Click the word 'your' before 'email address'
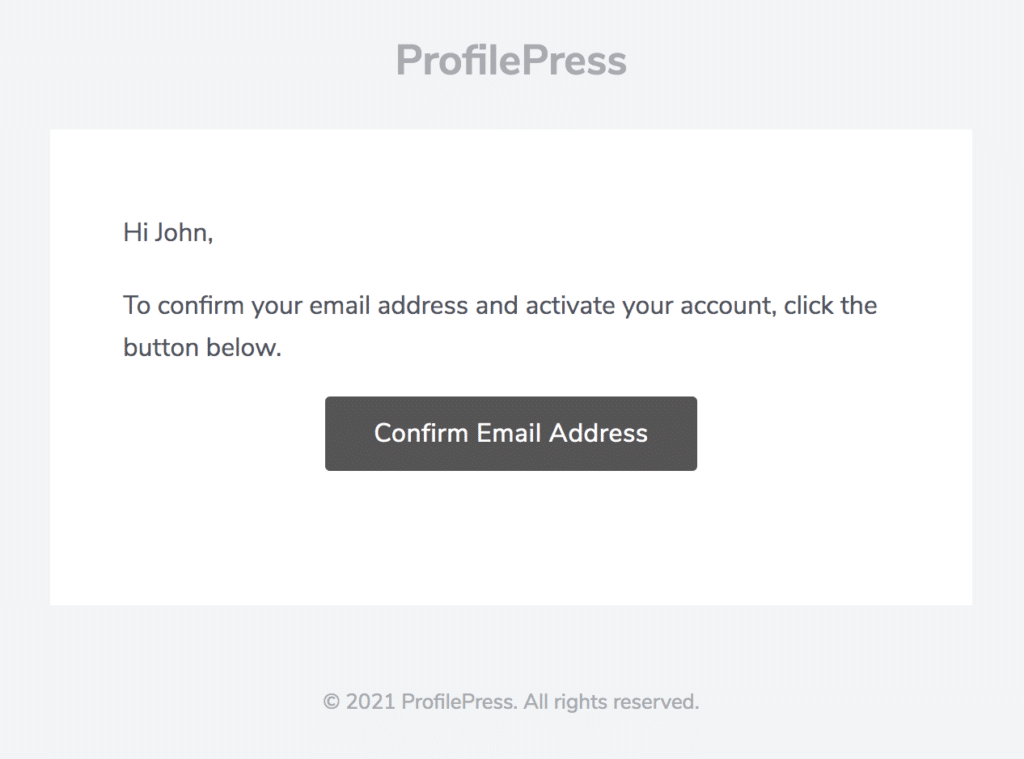The image size is (1024, 759). (277, 307)
